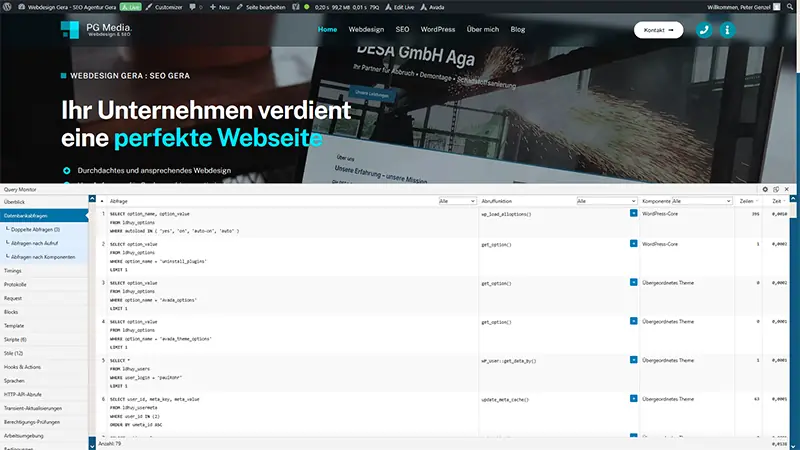Close the Query Monitor panel
Screen dimensions: 800x450
[787, 189]
